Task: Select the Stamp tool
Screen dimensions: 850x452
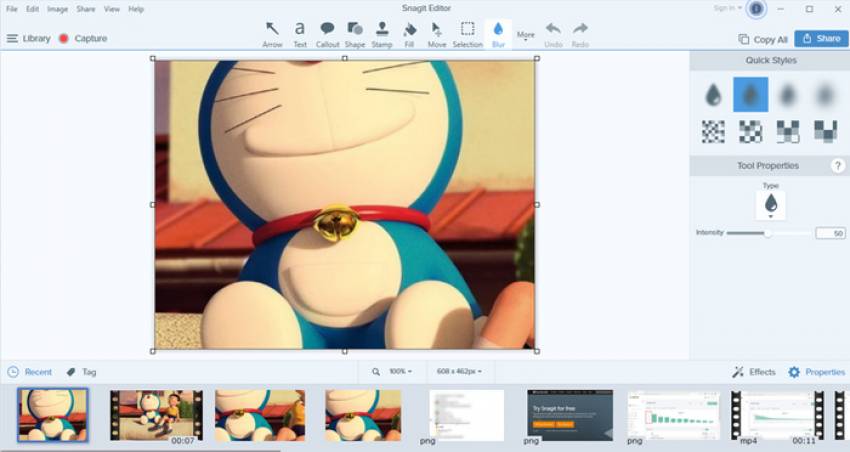Action: tap(382, 33)
